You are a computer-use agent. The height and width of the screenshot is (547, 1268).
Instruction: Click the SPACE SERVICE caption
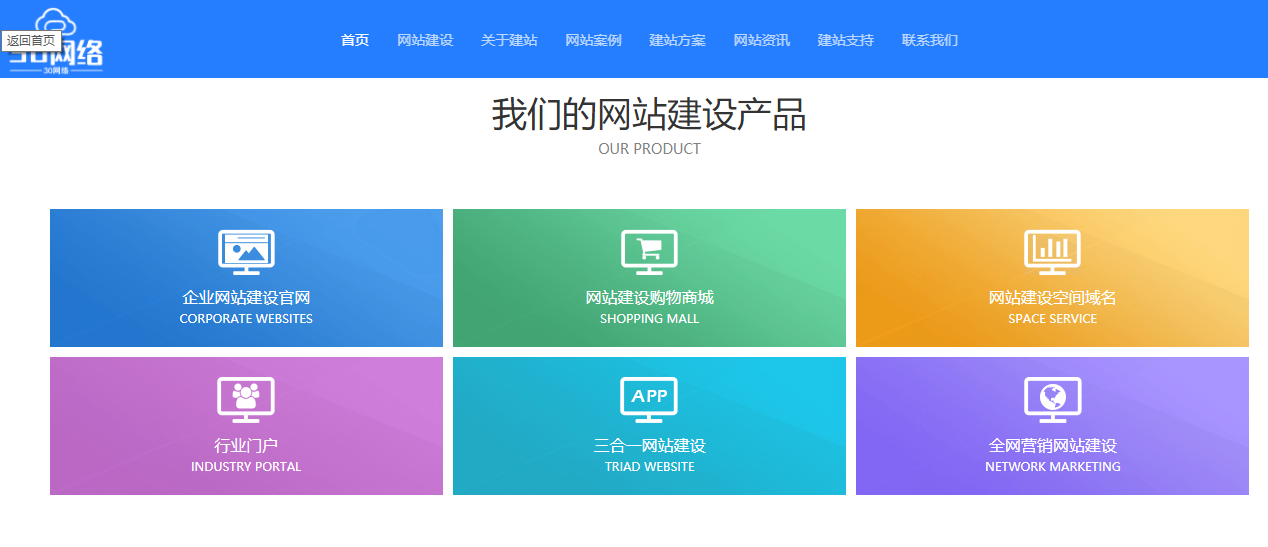1052,319
